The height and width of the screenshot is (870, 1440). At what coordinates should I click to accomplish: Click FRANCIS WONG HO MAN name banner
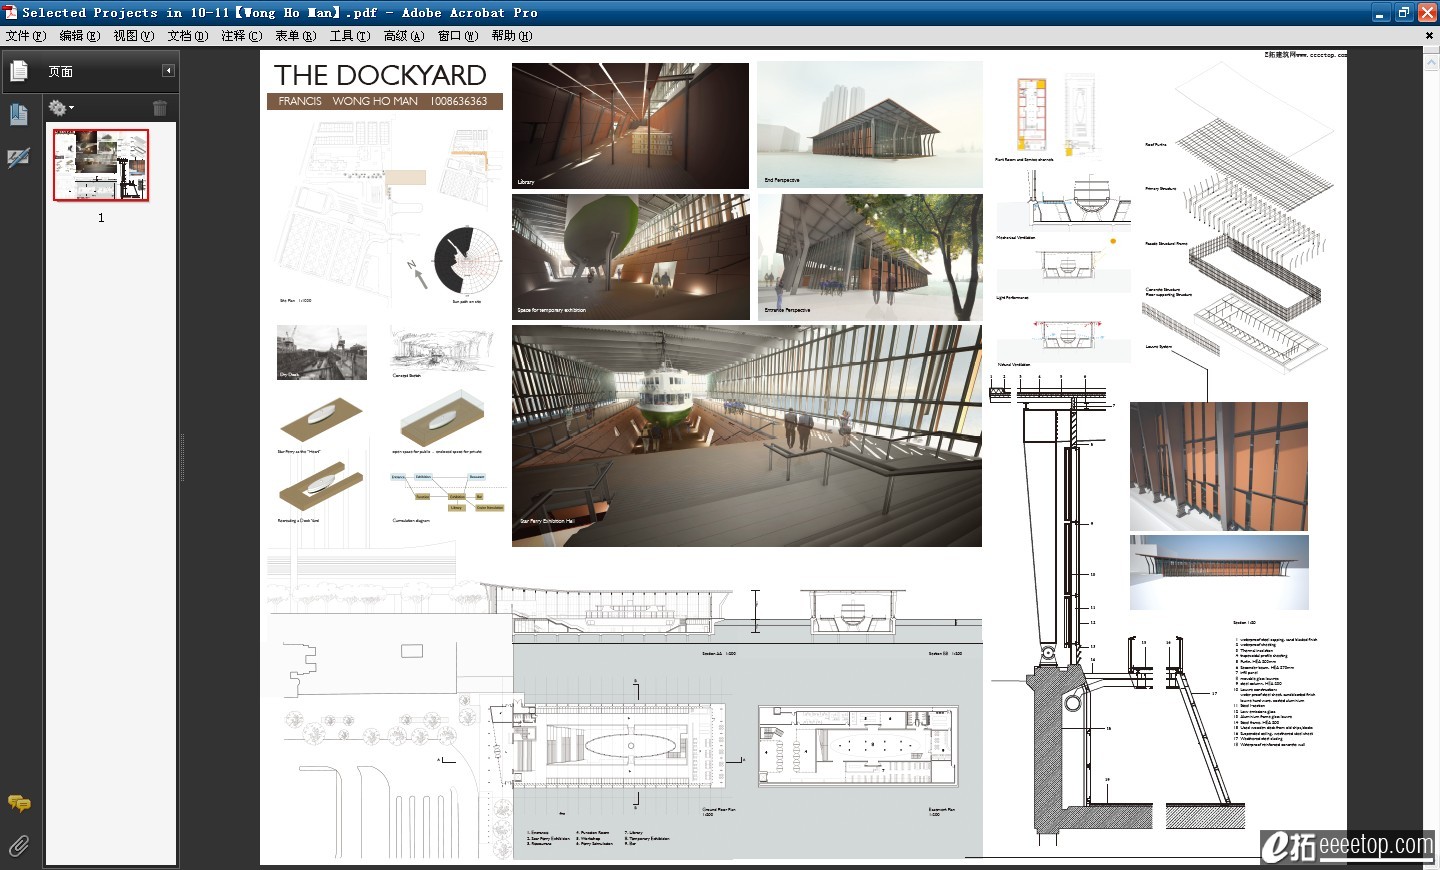click(385, 101)
